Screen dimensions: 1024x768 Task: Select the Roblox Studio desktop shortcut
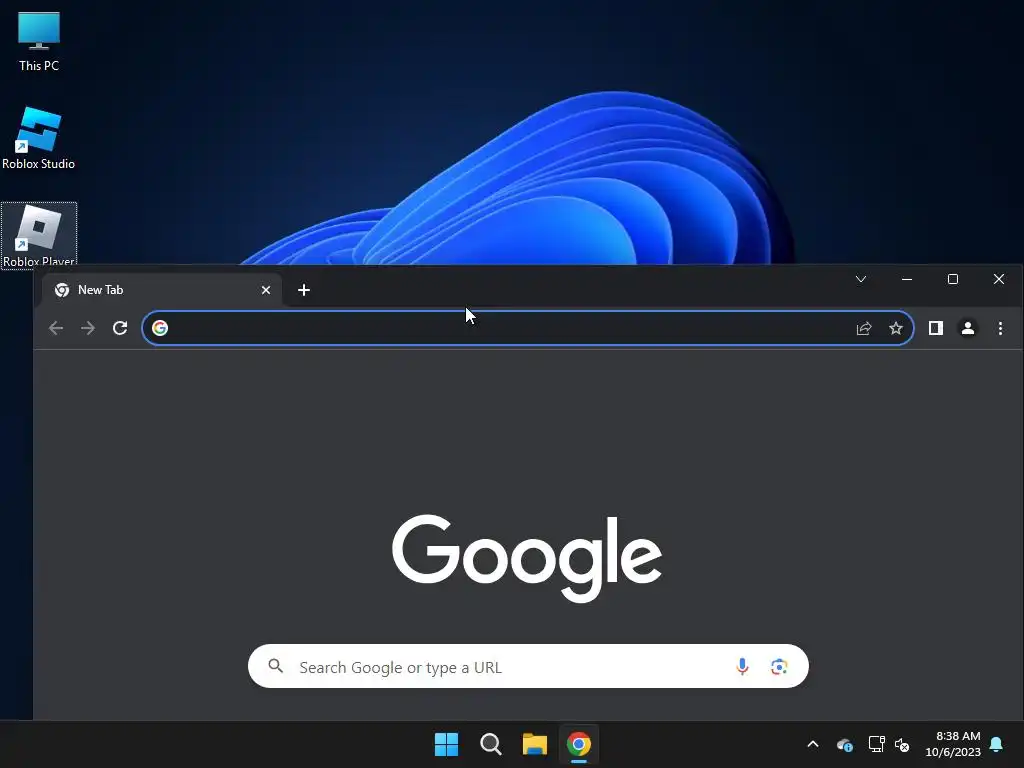tap(39, 138)
